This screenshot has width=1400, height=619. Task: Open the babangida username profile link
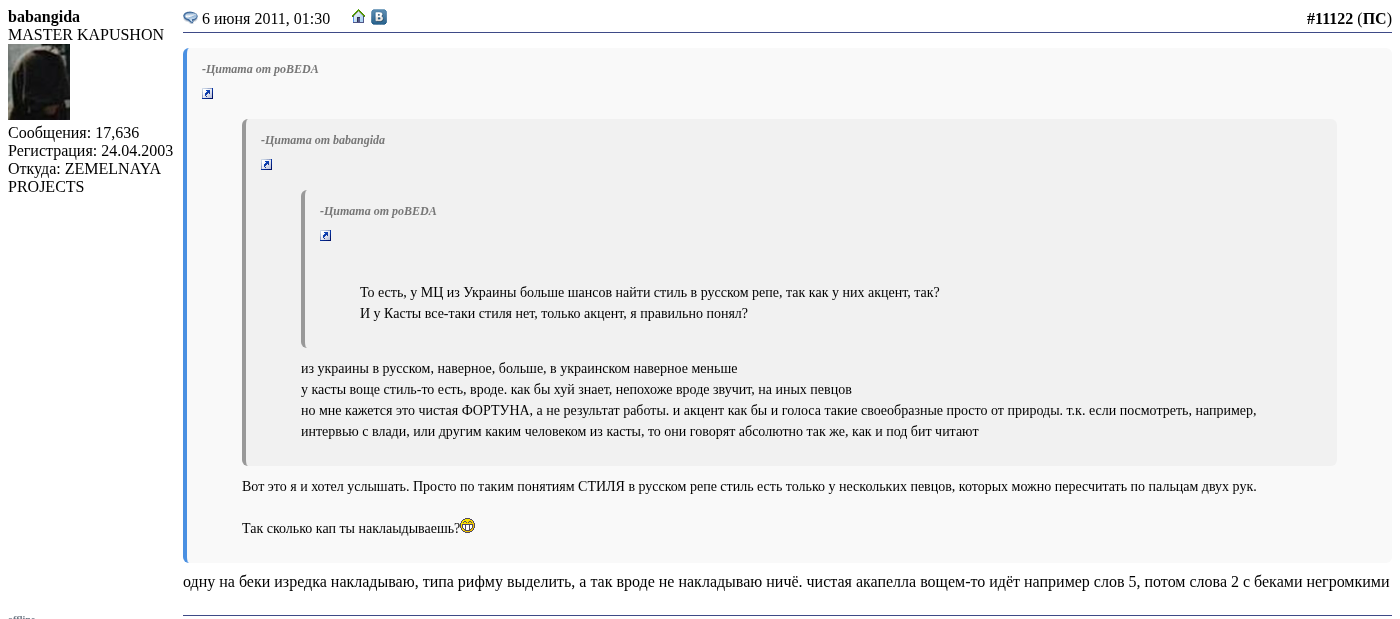coord(44,17)
